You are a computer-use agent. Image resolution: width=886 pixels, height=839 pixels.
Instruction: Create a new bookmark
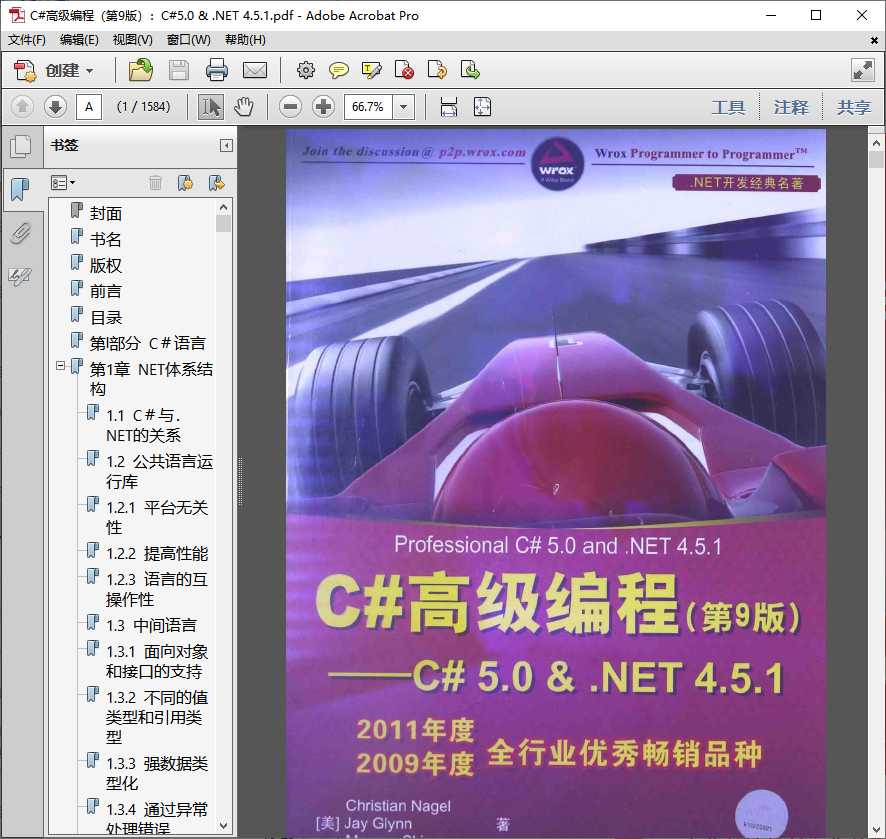(x=186, y=182)
